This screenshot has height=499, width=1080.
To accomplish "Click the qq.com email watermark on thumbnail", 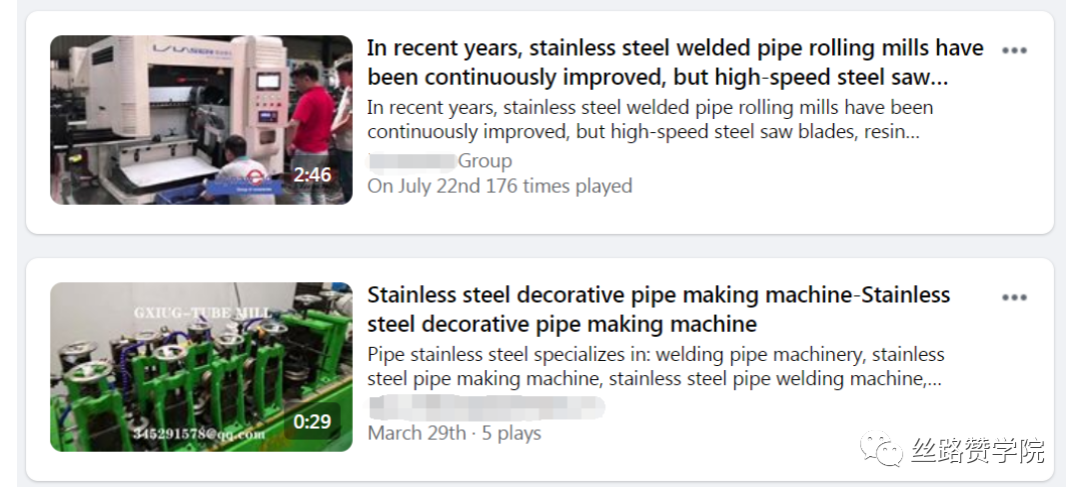I will 200,434.
